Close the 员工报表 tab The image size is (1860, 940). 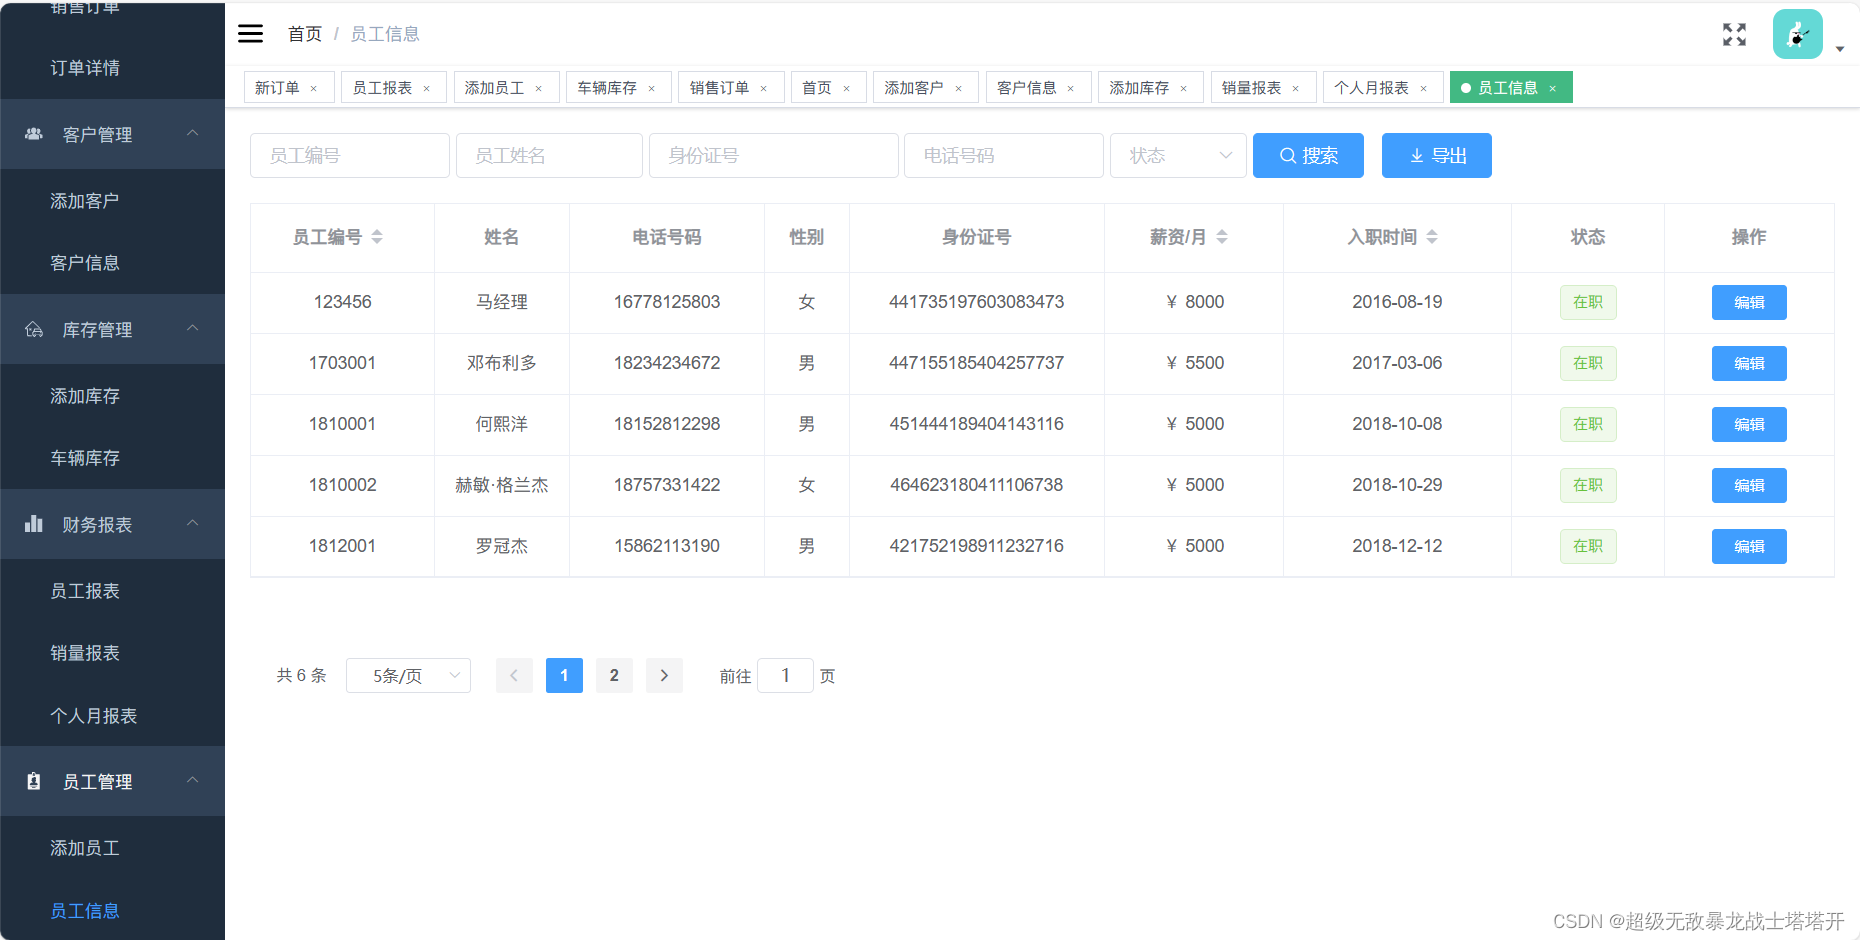[426, 89]
